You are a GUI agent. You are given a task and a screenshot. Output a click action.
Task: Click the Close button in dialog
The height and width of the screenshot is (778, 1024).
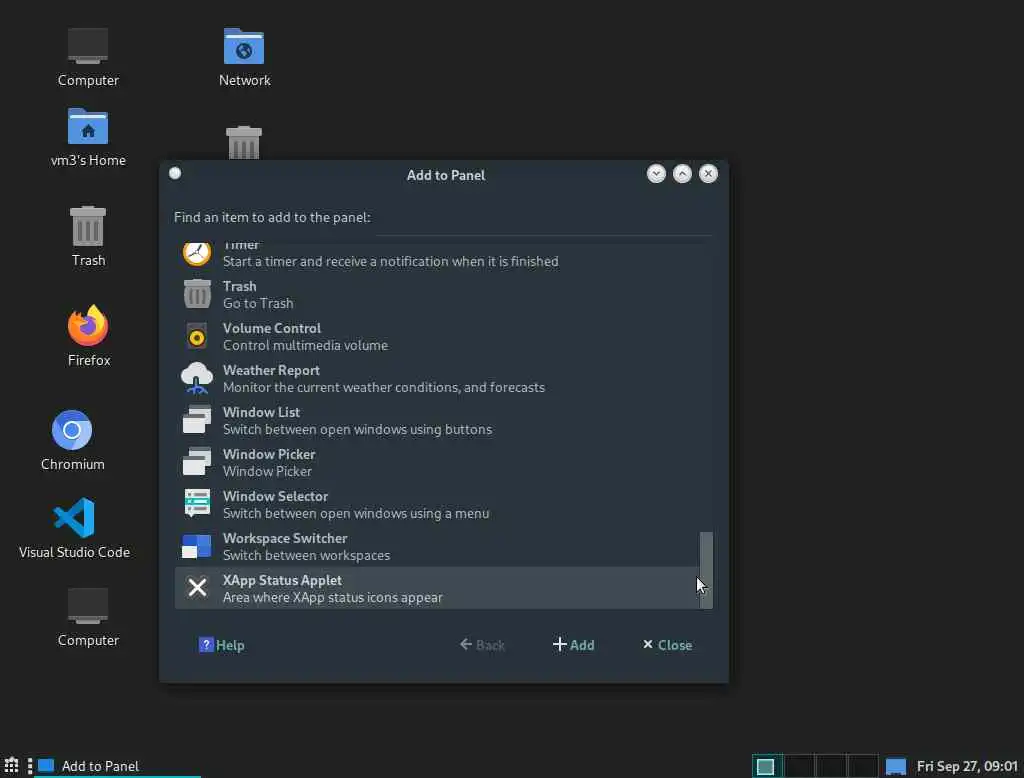click(x=667, y=645)
